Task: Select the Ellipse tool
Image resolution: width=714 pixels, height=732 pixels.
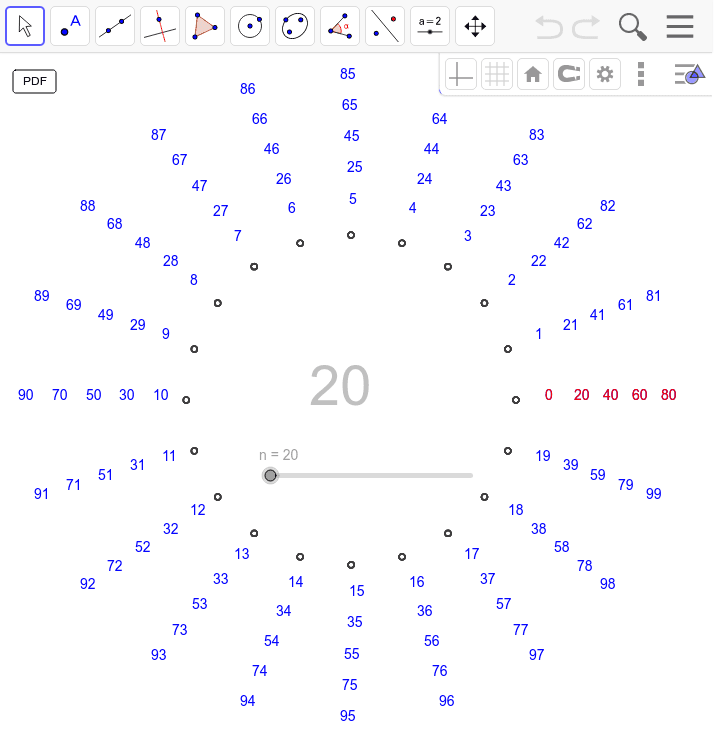Action: point(295,26)
